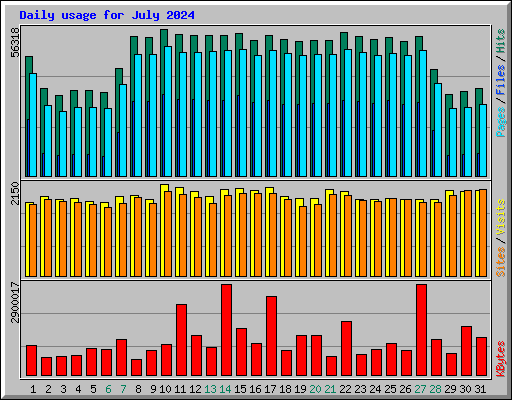Click the 'Files' legend label
The height and width of the screenshot is (400, 512).
pos(501,80)
